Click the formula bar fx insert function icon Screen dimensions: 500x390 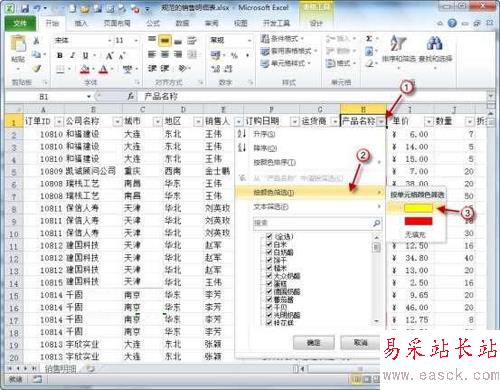[x=131, y=96]
